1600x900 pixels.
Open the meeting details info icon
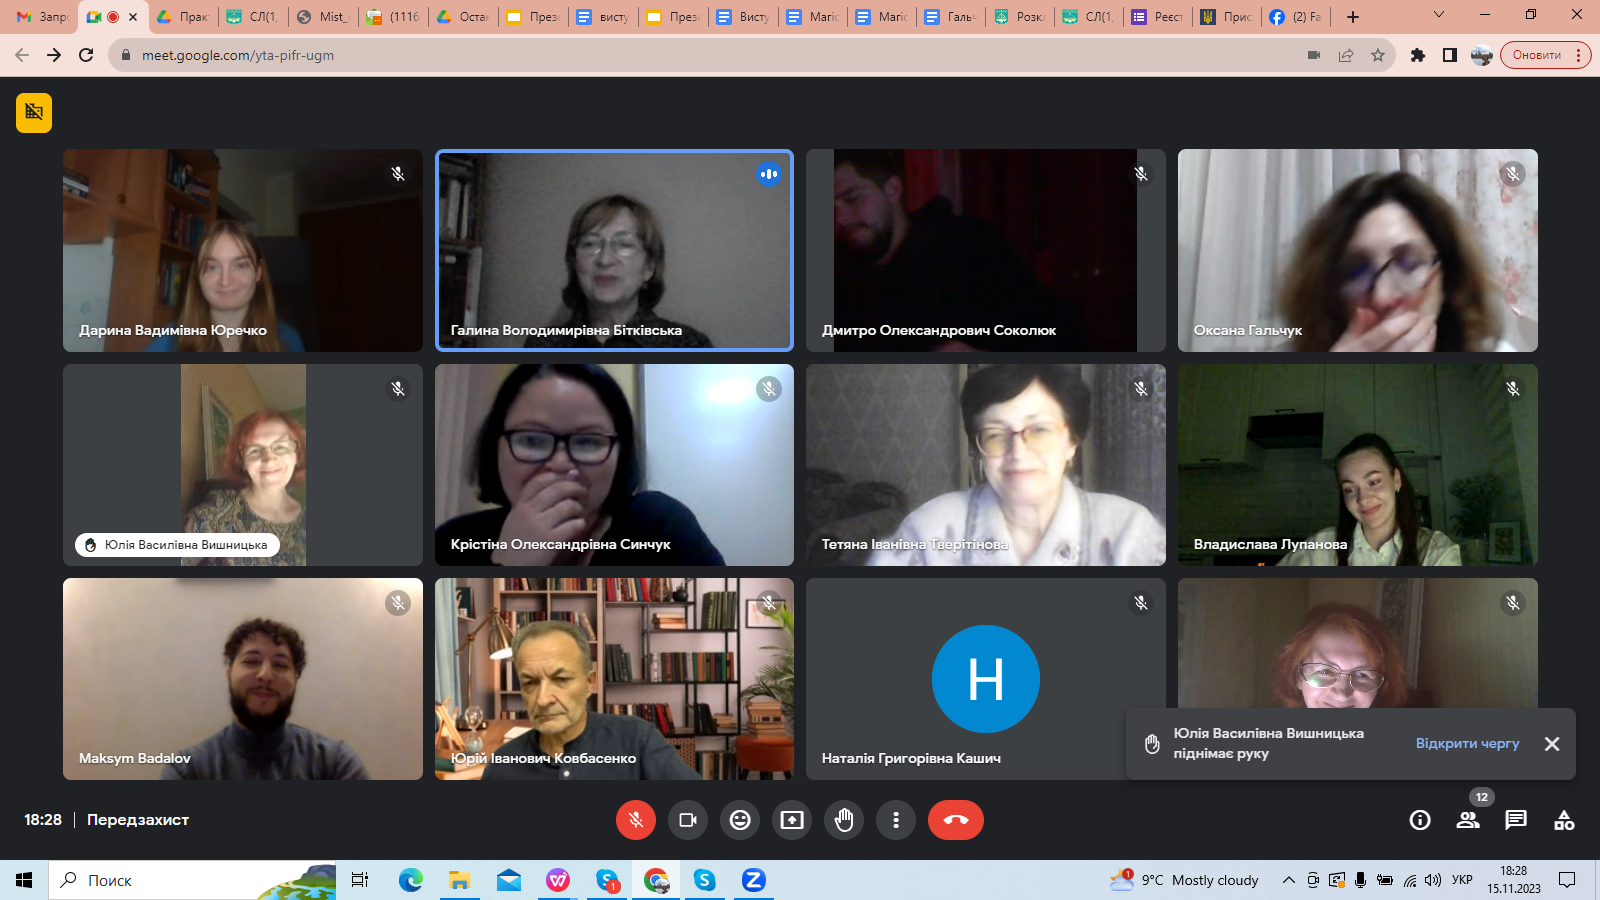point(1420,820)
